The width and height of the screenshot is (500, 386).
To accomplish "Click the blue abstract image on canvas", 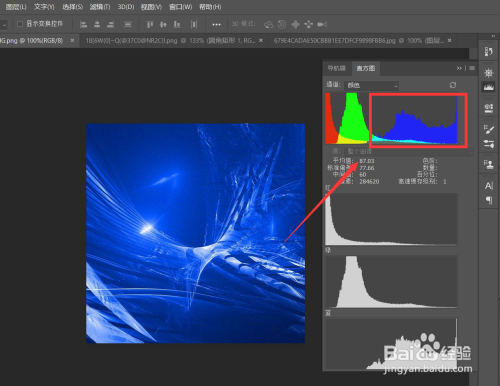I will [195, 233].
